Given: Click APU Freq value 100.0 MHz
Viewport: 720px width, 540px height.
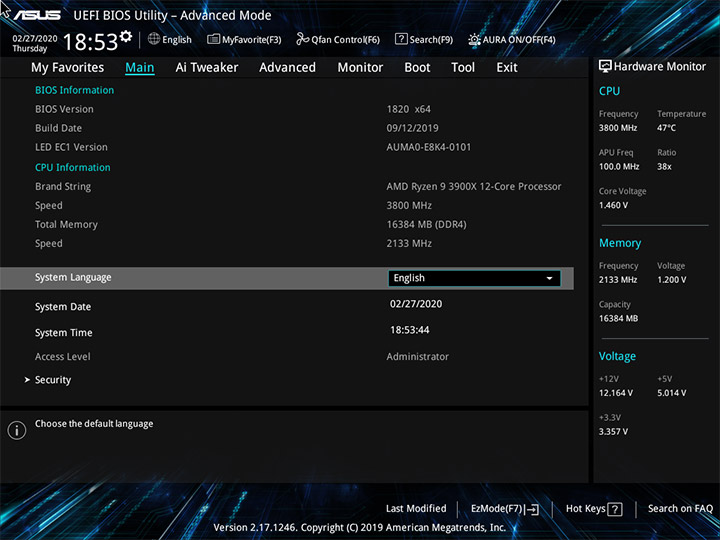Looking at the screenshot, I should (619, 167).
